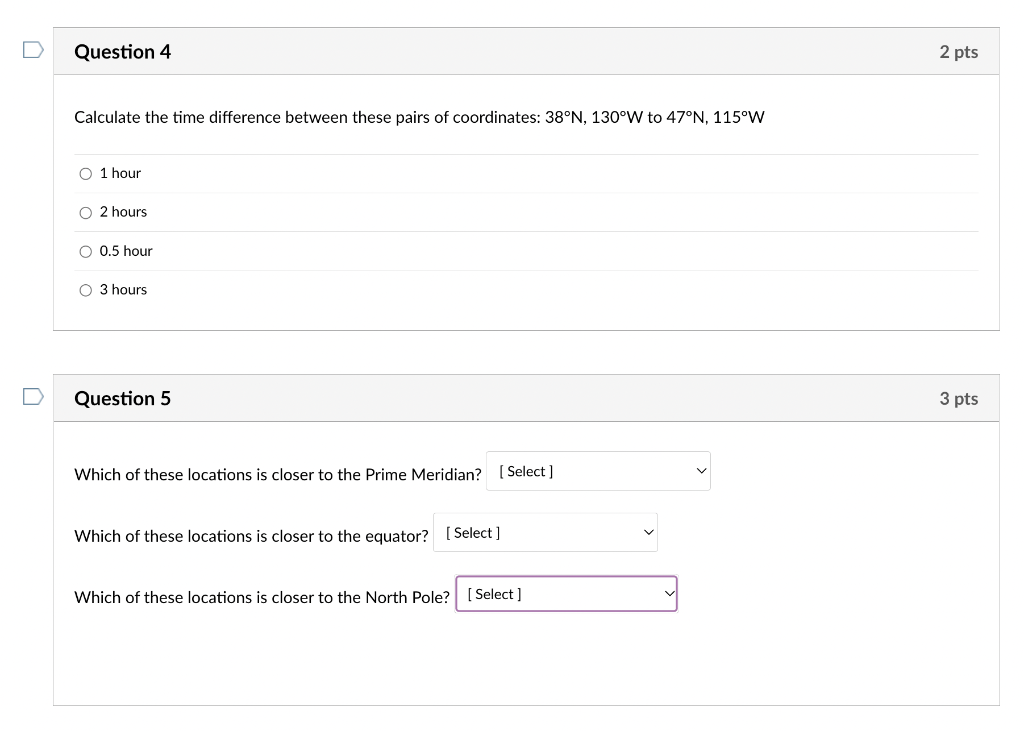The width and height of the screenshot is (1024, 731).
Task: Click the 'Question 4' heading
Action: click(123, 52)
